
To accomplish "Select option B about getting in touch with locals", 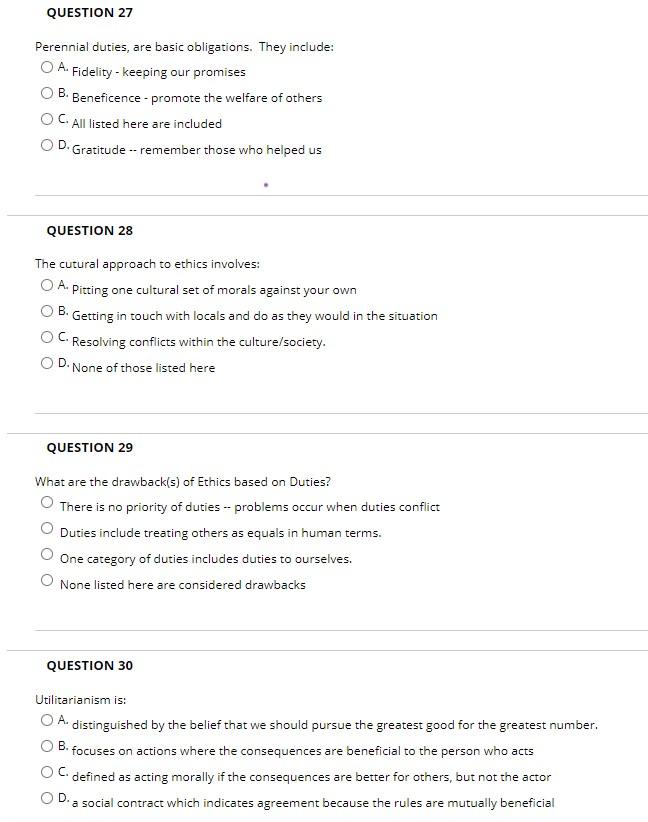I will [x=46, y=310].
